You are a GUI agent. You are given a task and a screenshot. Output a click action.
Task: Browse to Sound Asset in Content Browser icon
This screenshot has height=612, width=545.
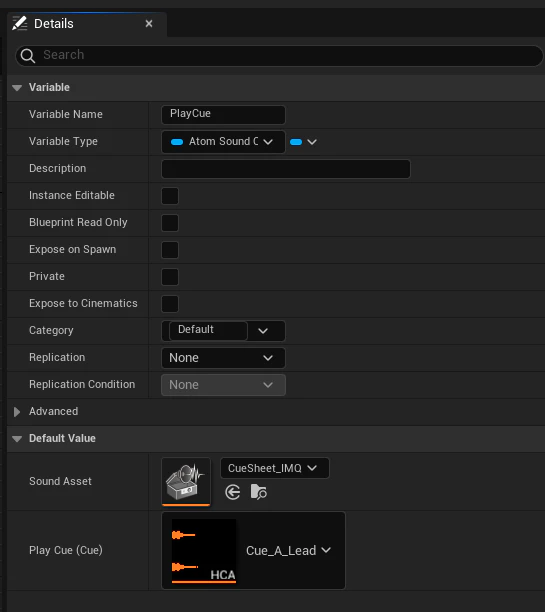click(258, 492)
